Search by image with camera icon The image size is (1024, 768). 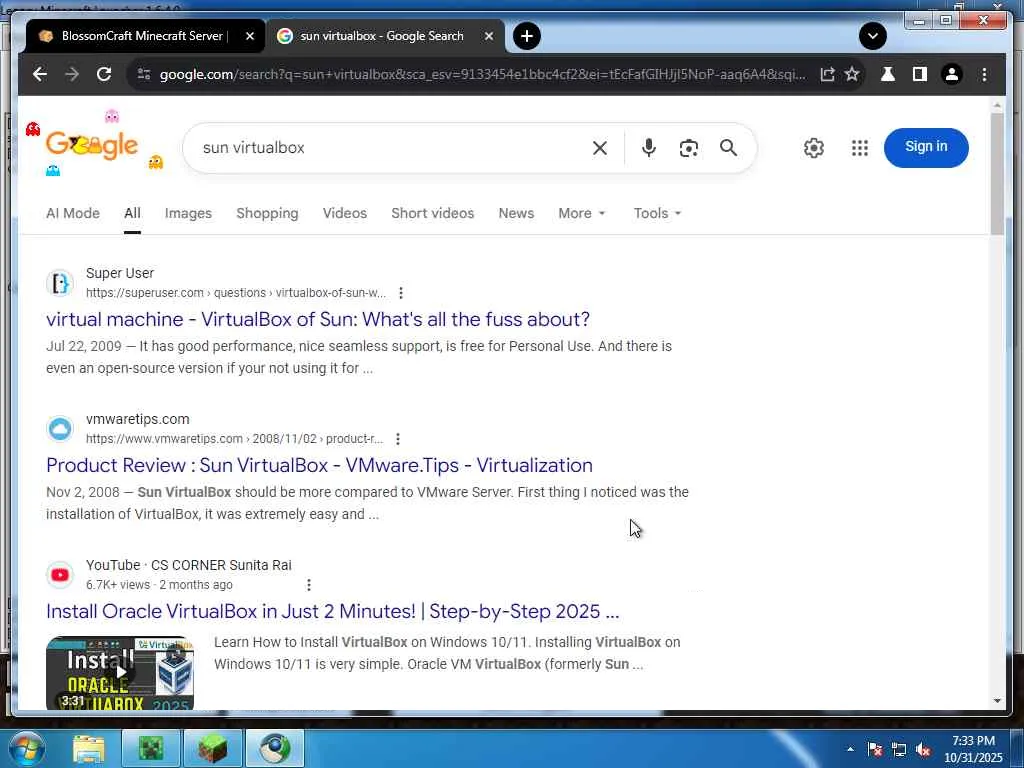(x=688, y=148)
